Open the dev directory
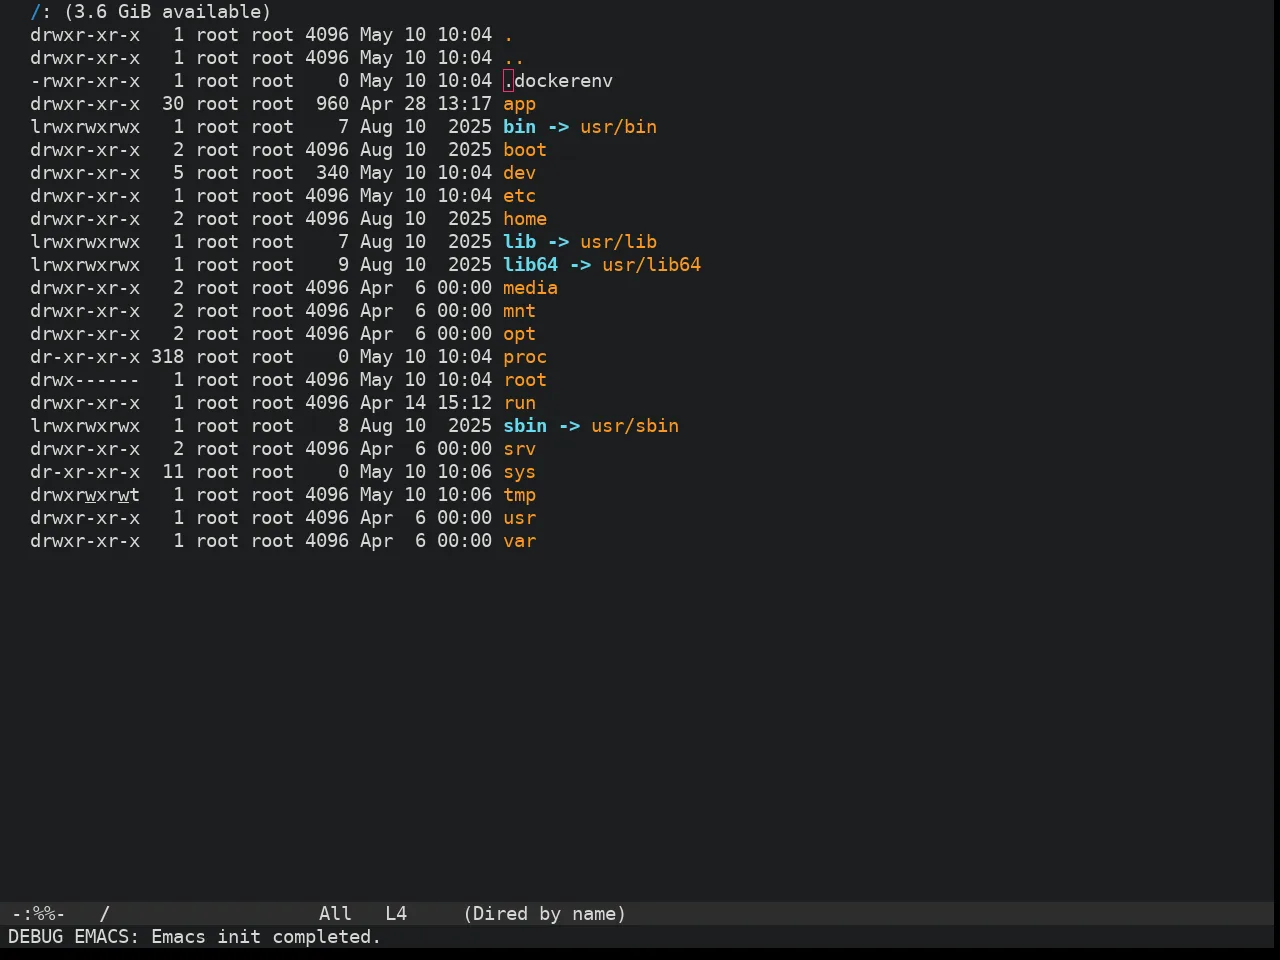 click(x=519, y=173)
